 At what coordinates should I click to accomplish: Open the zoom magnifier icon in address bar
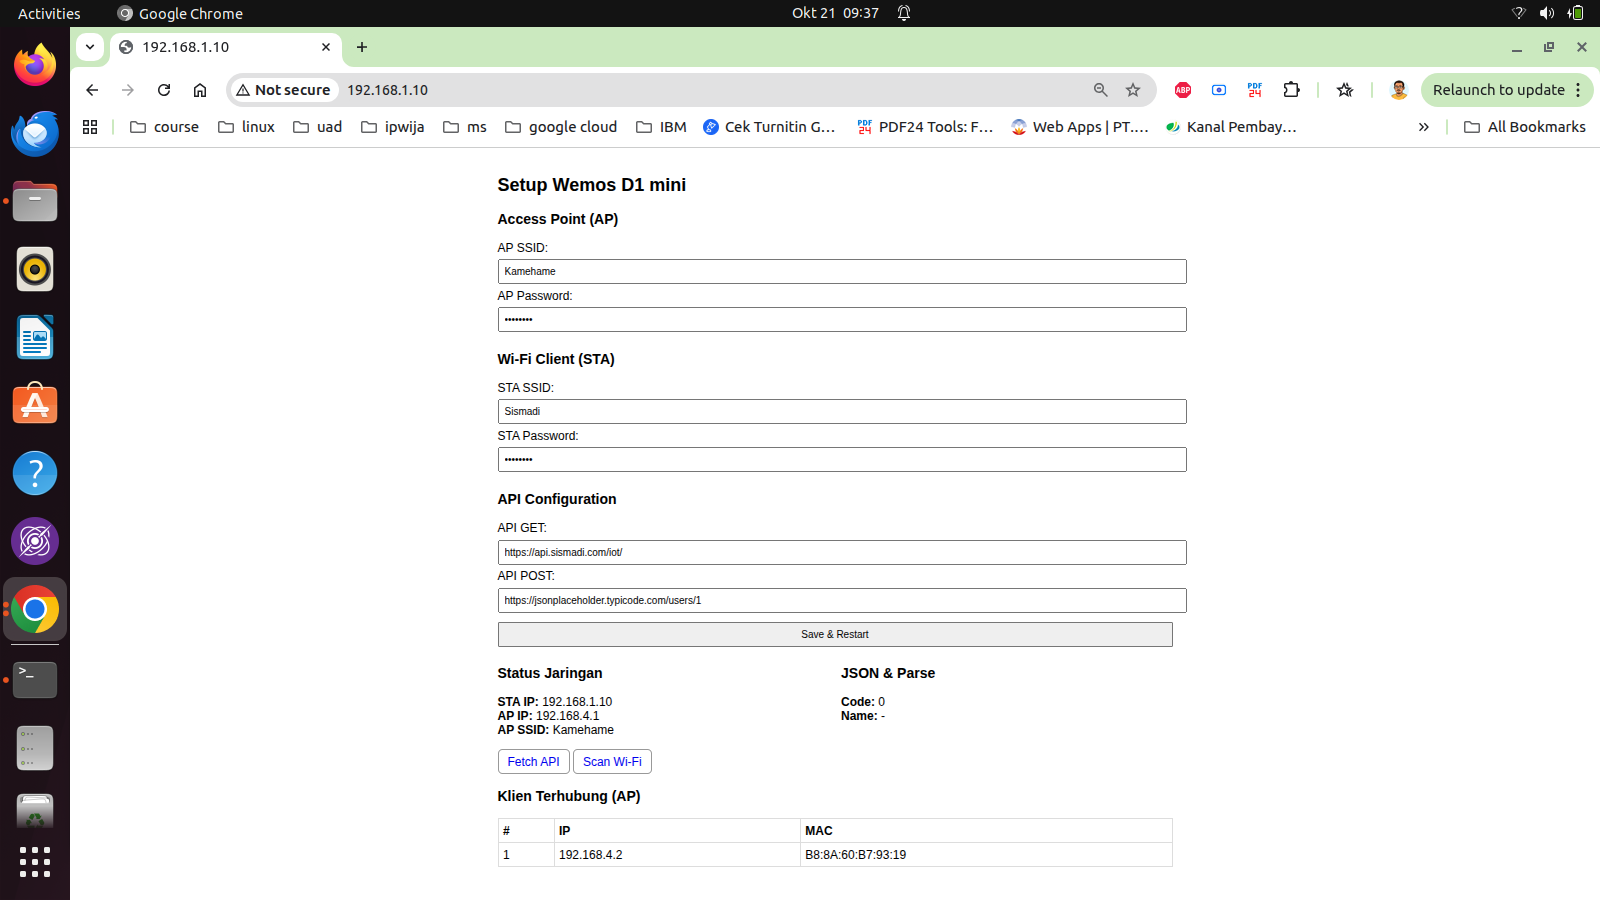[x=1100, y=90]
